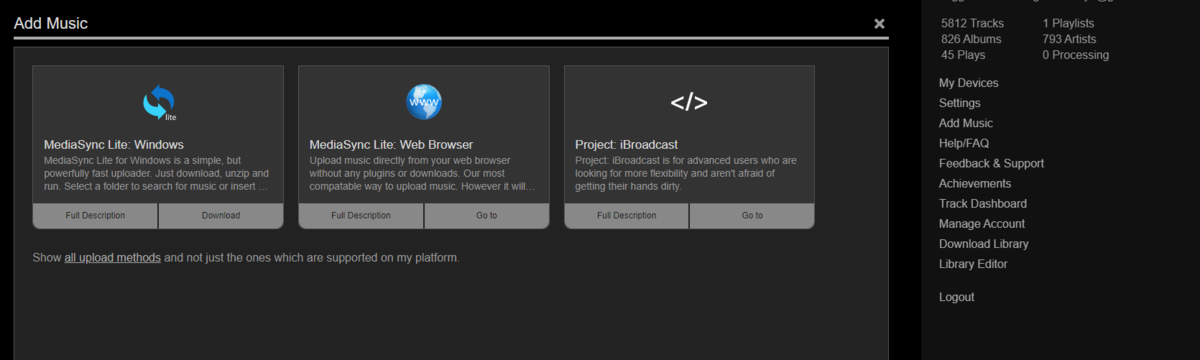Select Add Music in the sidebar
The height and width of the screenshot is (360, 1200).
click(966, 123)
